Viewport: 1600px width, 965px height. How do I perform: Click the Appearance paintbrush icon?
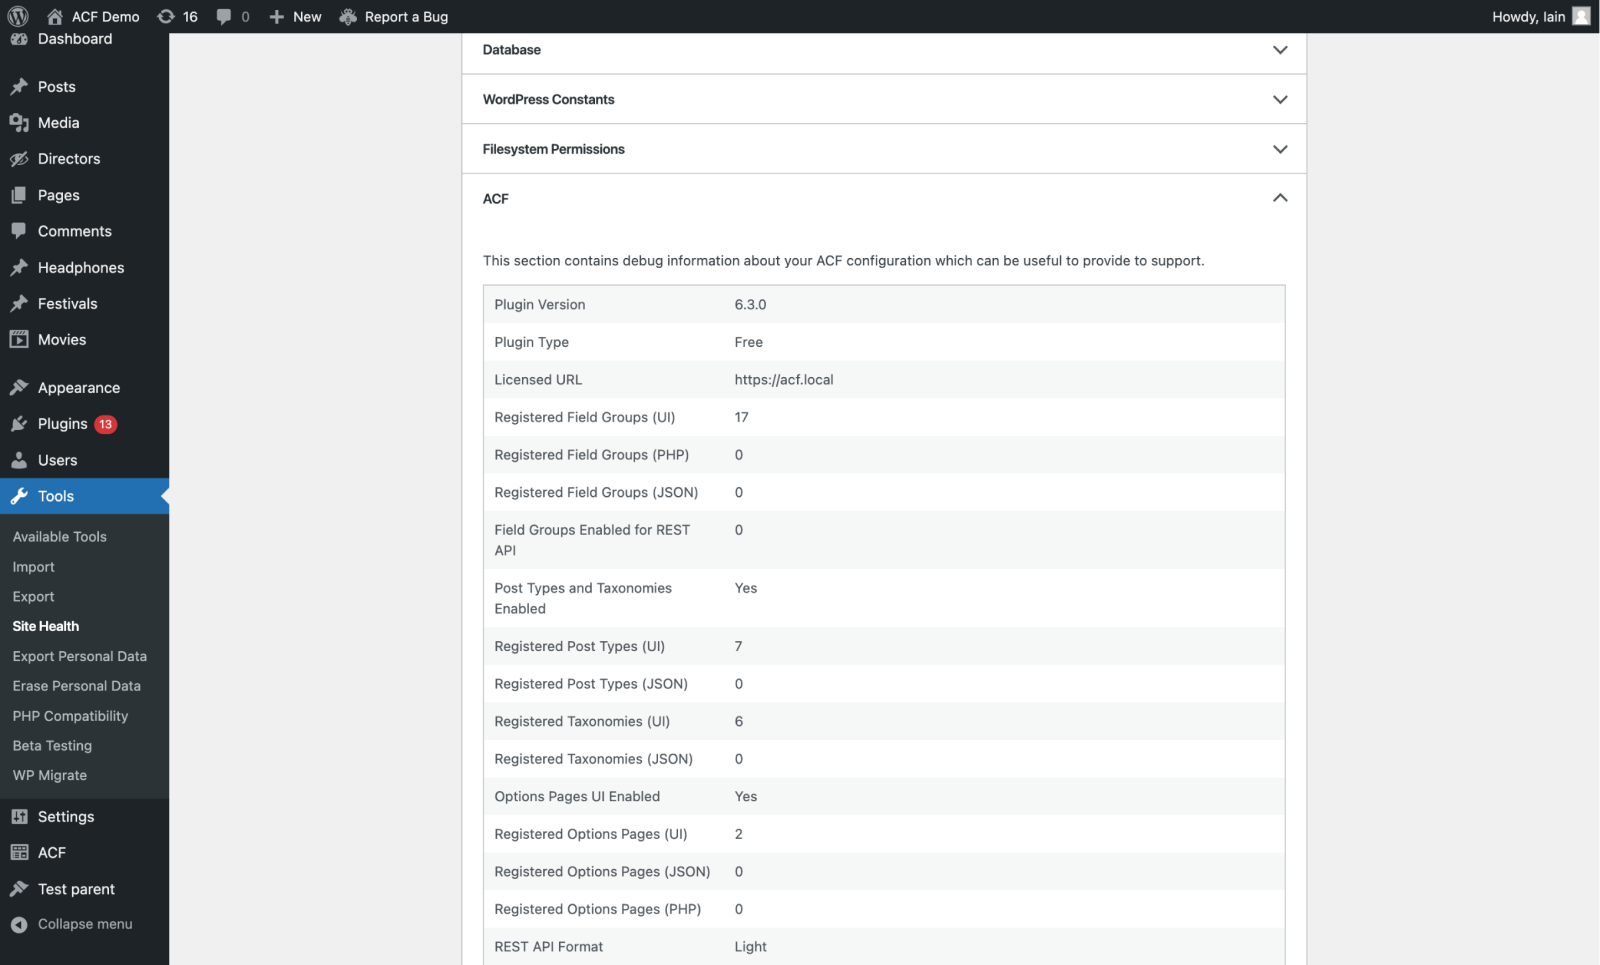(x=21, y=387)
